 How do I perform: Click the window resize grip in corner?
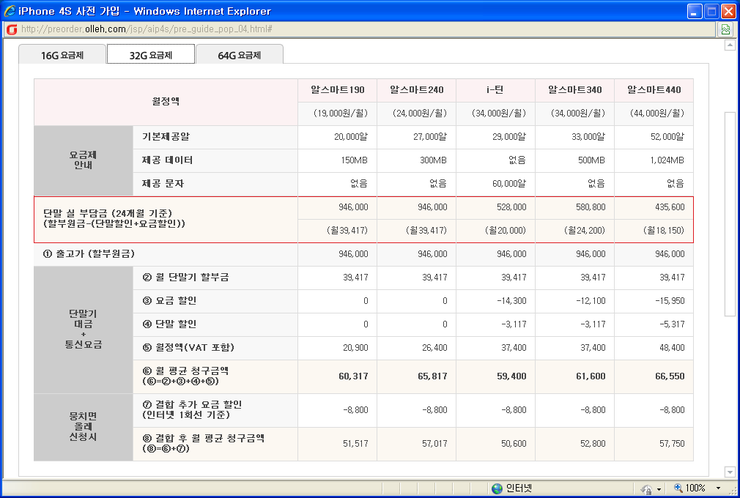click(x=733, y=491)
